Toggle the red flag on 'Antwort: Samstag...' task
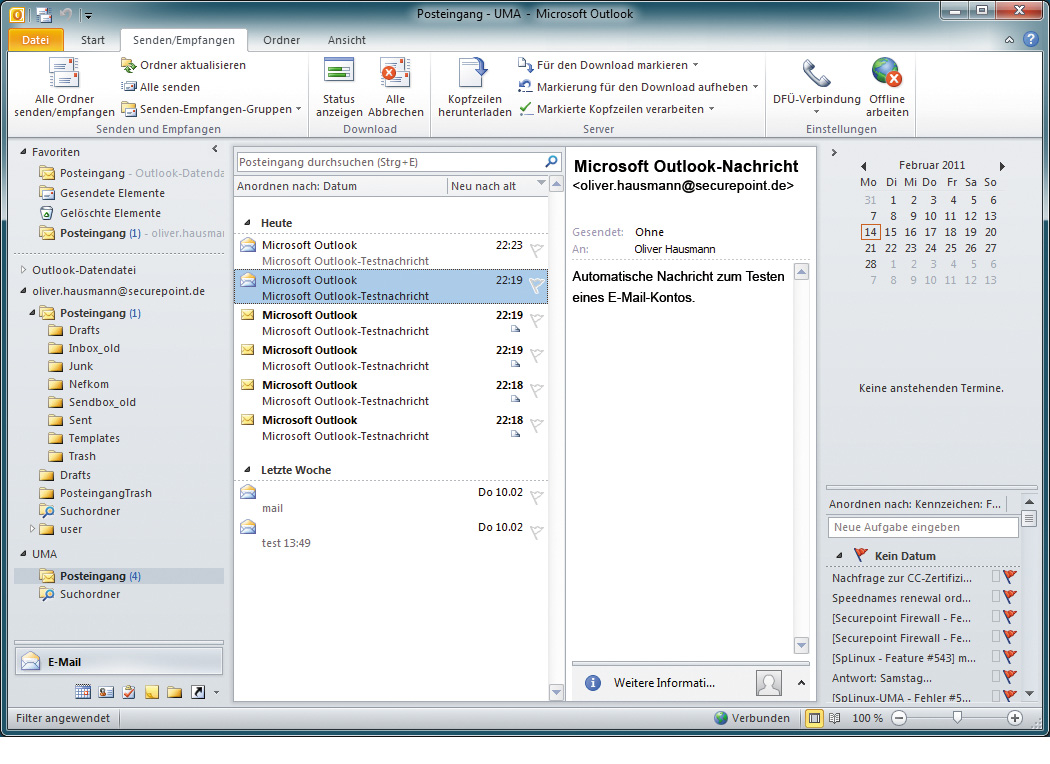 (1010, 677)
